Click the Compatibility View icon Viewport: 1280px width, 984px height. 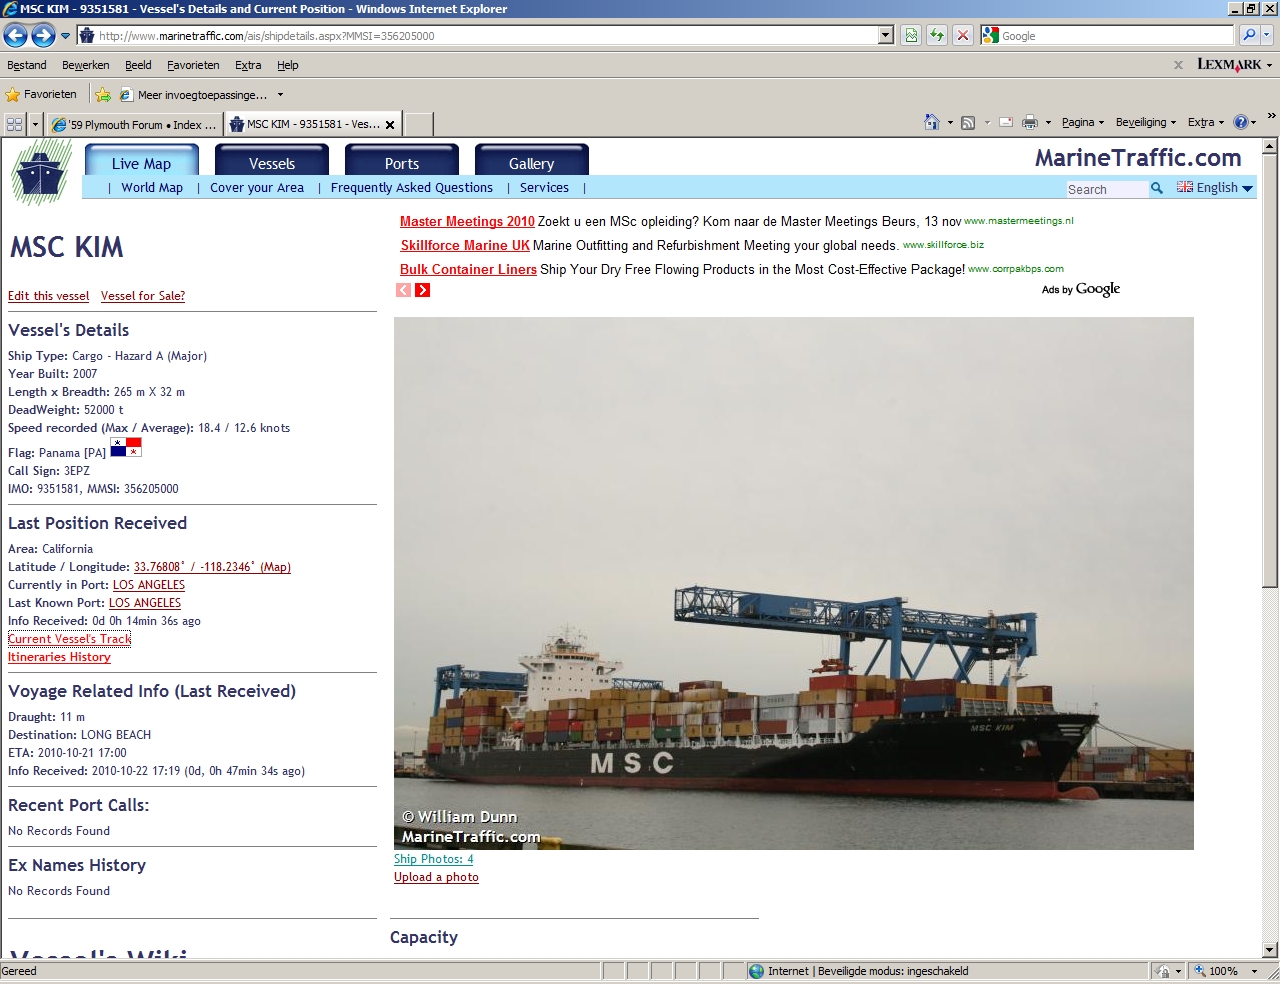[x=912, y=36]
